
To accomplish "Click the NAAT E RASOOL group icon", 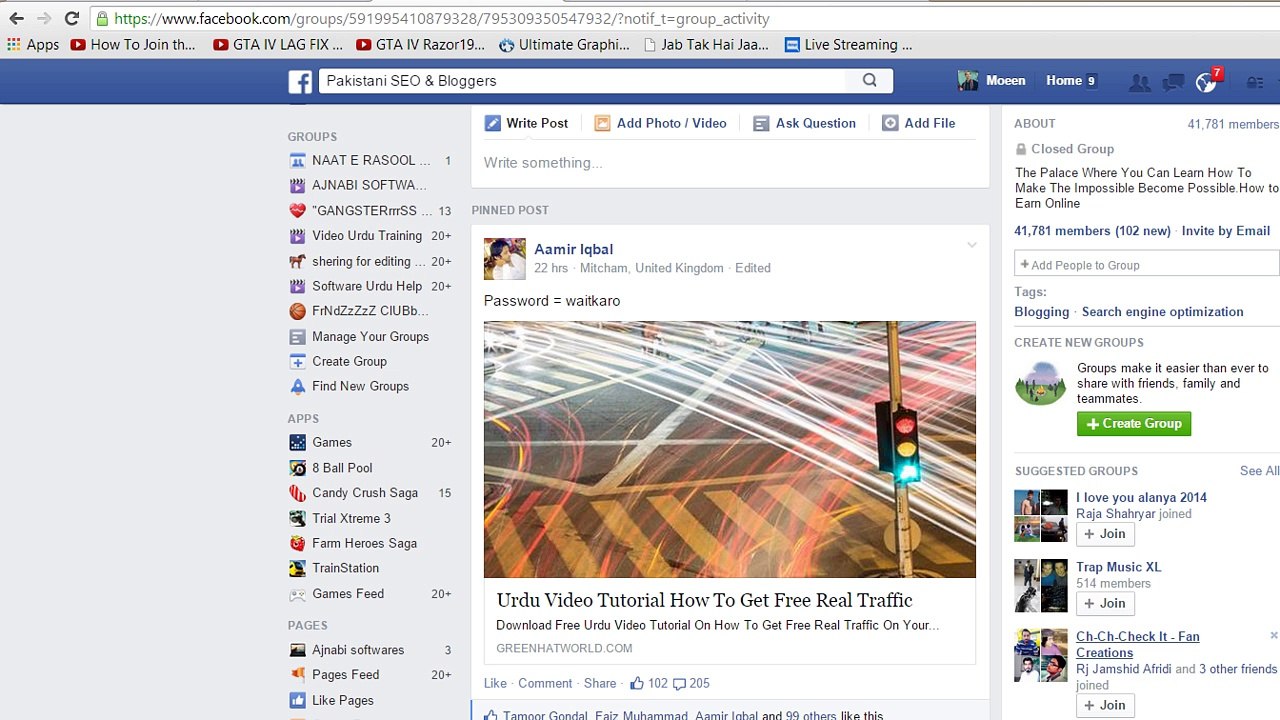I will click(297, 160).
